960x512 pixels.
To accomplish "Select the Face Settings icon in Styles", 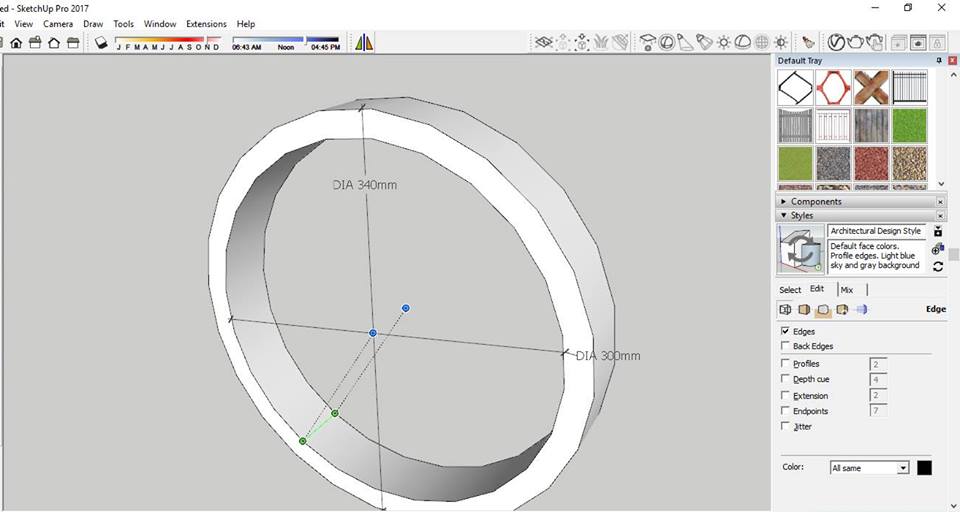I will point(804,310).
